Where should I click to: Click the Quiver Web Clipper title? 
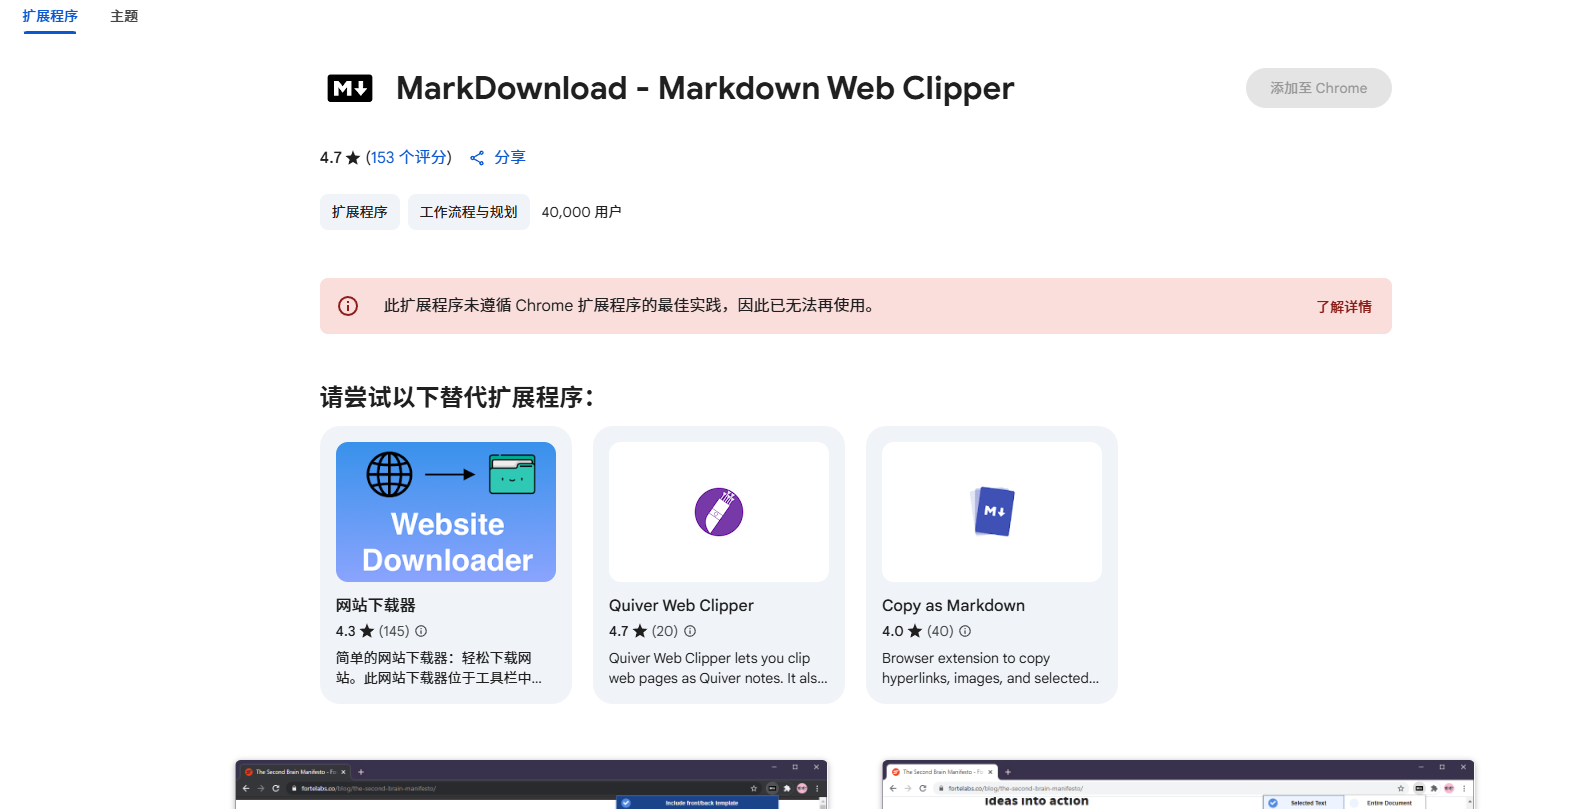click(x=681, y=606)
